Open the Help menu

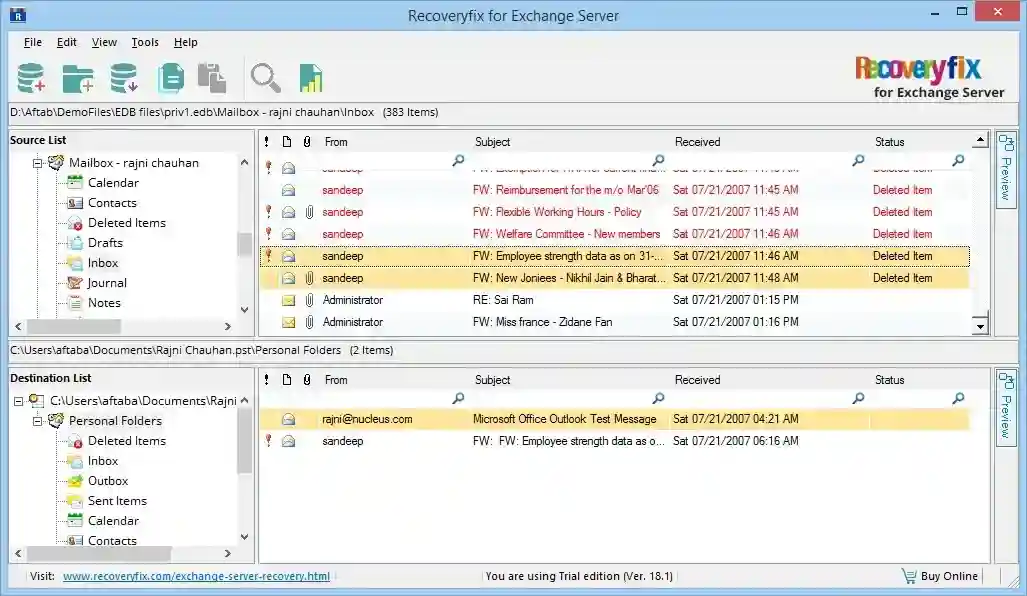pyautogui.click(x=185, y=42)
